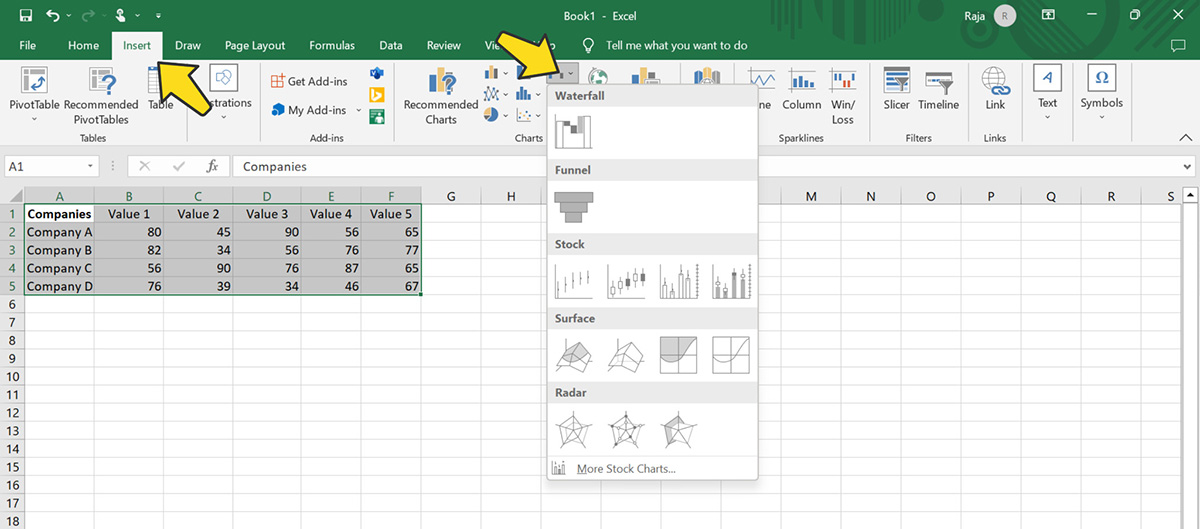Click the Timeline filter icon

coord(938,90)
